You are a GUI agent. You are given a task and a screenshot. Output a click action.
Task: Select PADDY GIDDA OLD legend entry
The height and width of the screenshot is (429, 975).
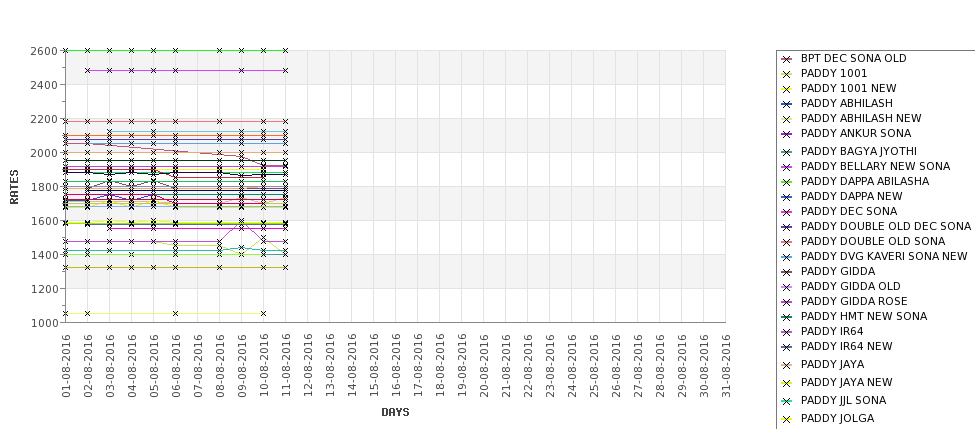click(x=851, y=286)
